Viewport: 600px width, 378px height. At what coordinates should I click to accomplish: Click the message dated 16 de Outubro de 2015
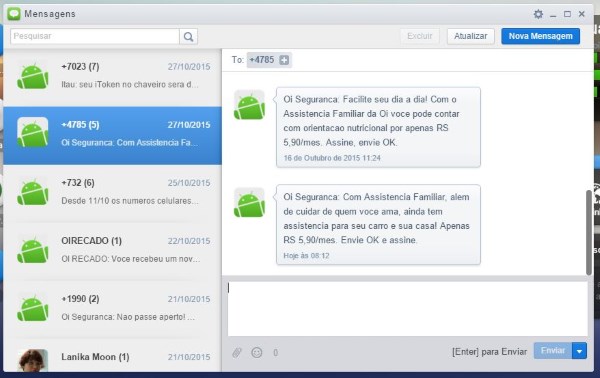378,127
